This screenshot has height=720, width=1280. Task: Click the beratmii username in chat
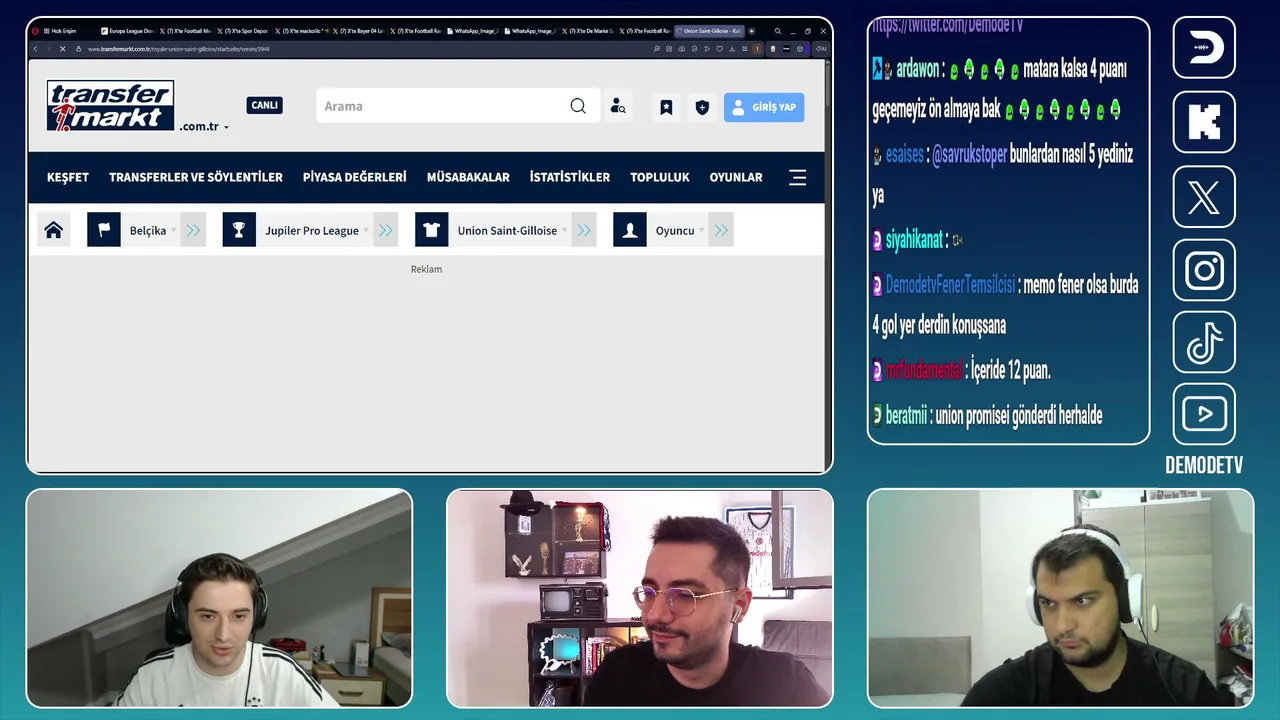click(x=906, y=416)
